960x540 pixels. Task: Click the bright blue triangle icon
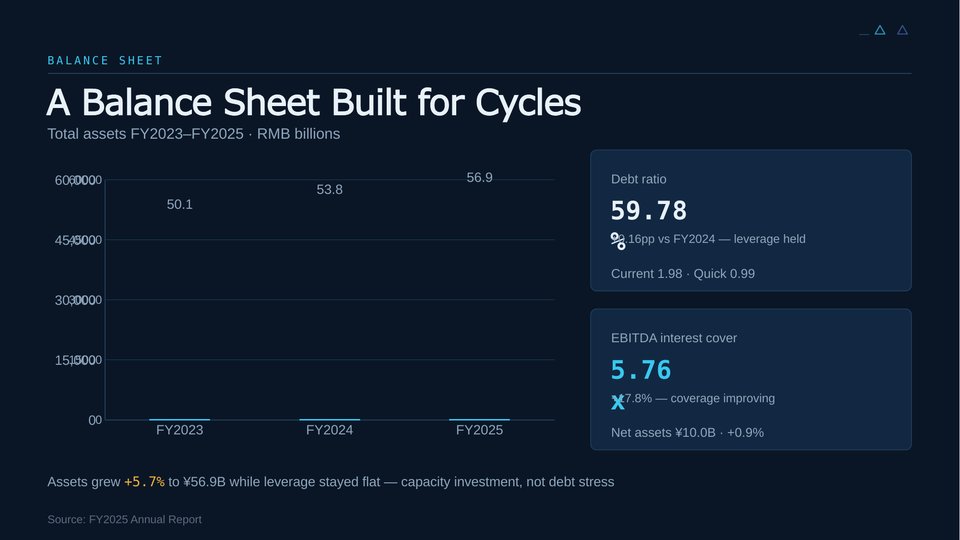click(880, 30)
